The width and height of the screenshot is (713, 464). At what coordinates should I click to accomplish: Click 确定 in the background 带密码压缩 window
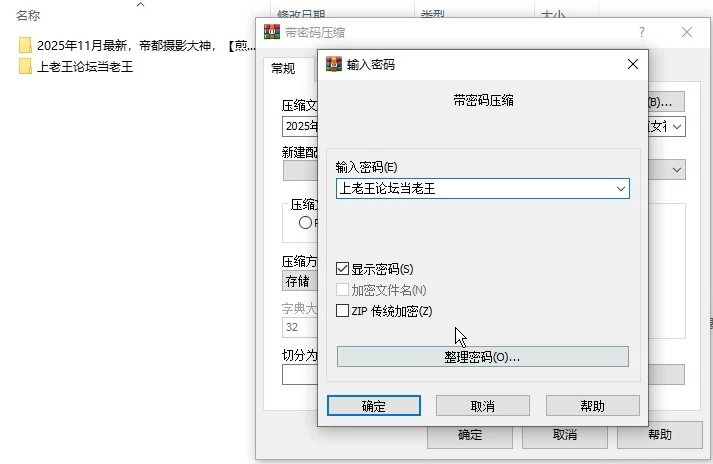[x=470, y=435]
